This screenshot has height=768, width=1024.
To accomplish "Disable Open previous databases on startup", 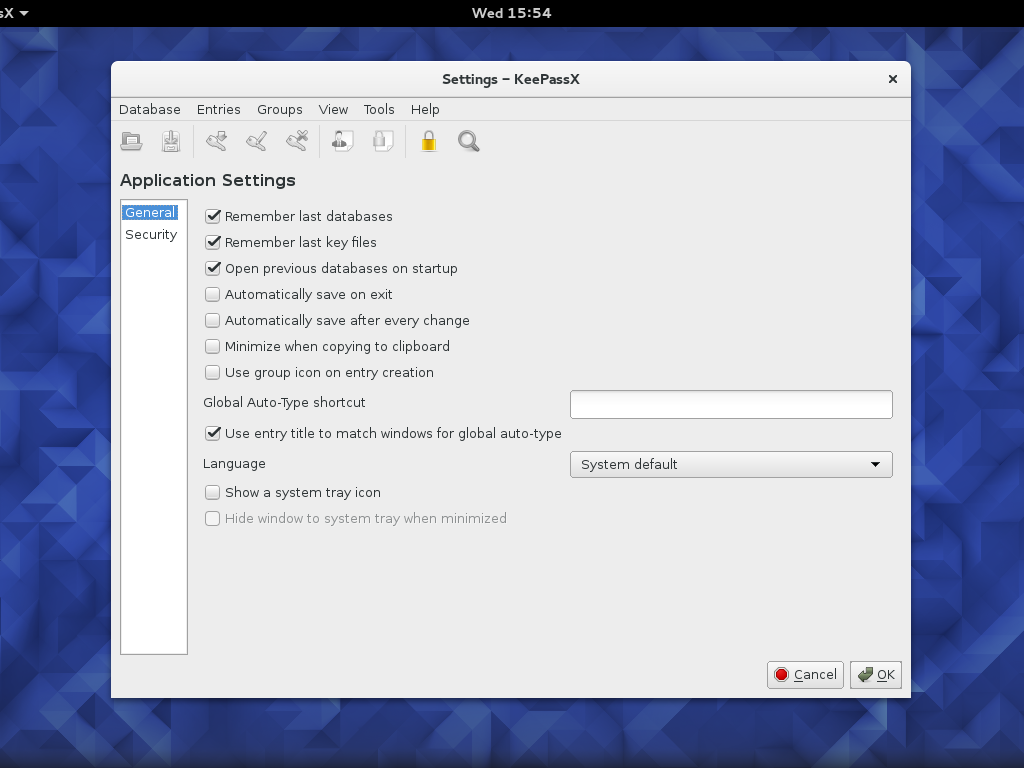I will point(213,268).
